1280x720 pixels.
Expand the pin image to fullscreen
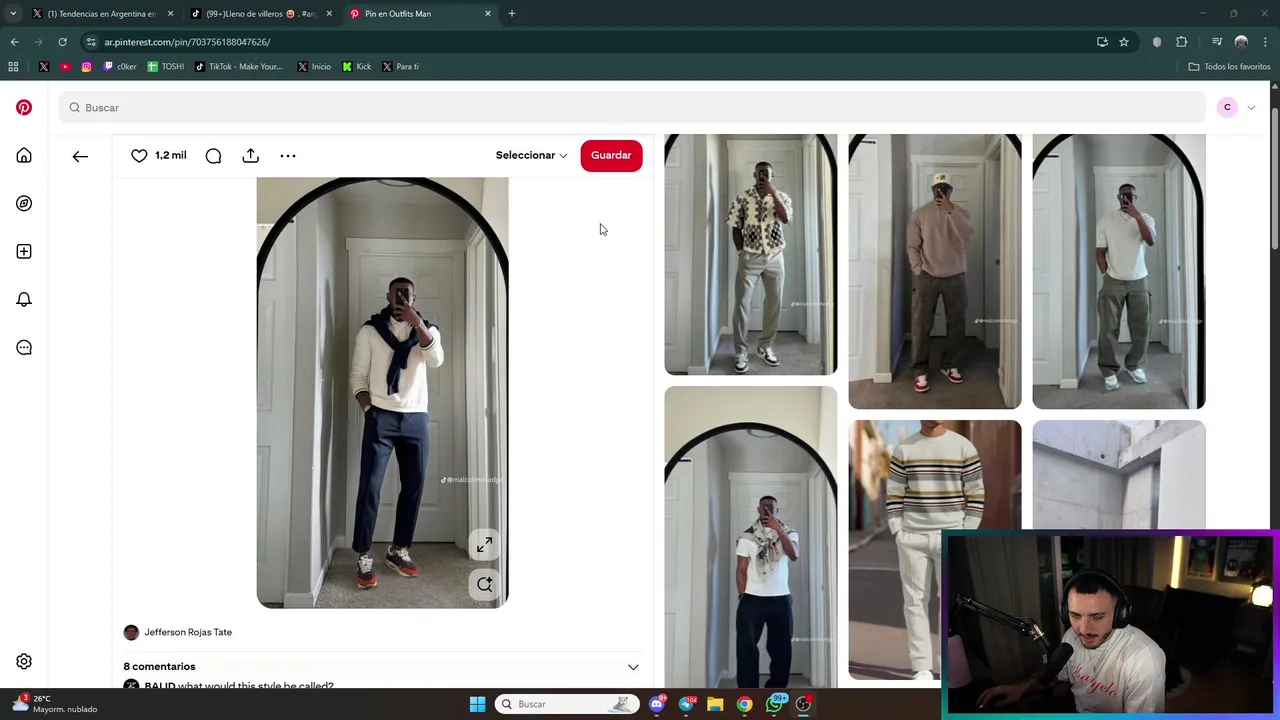(x=484, y=544)
